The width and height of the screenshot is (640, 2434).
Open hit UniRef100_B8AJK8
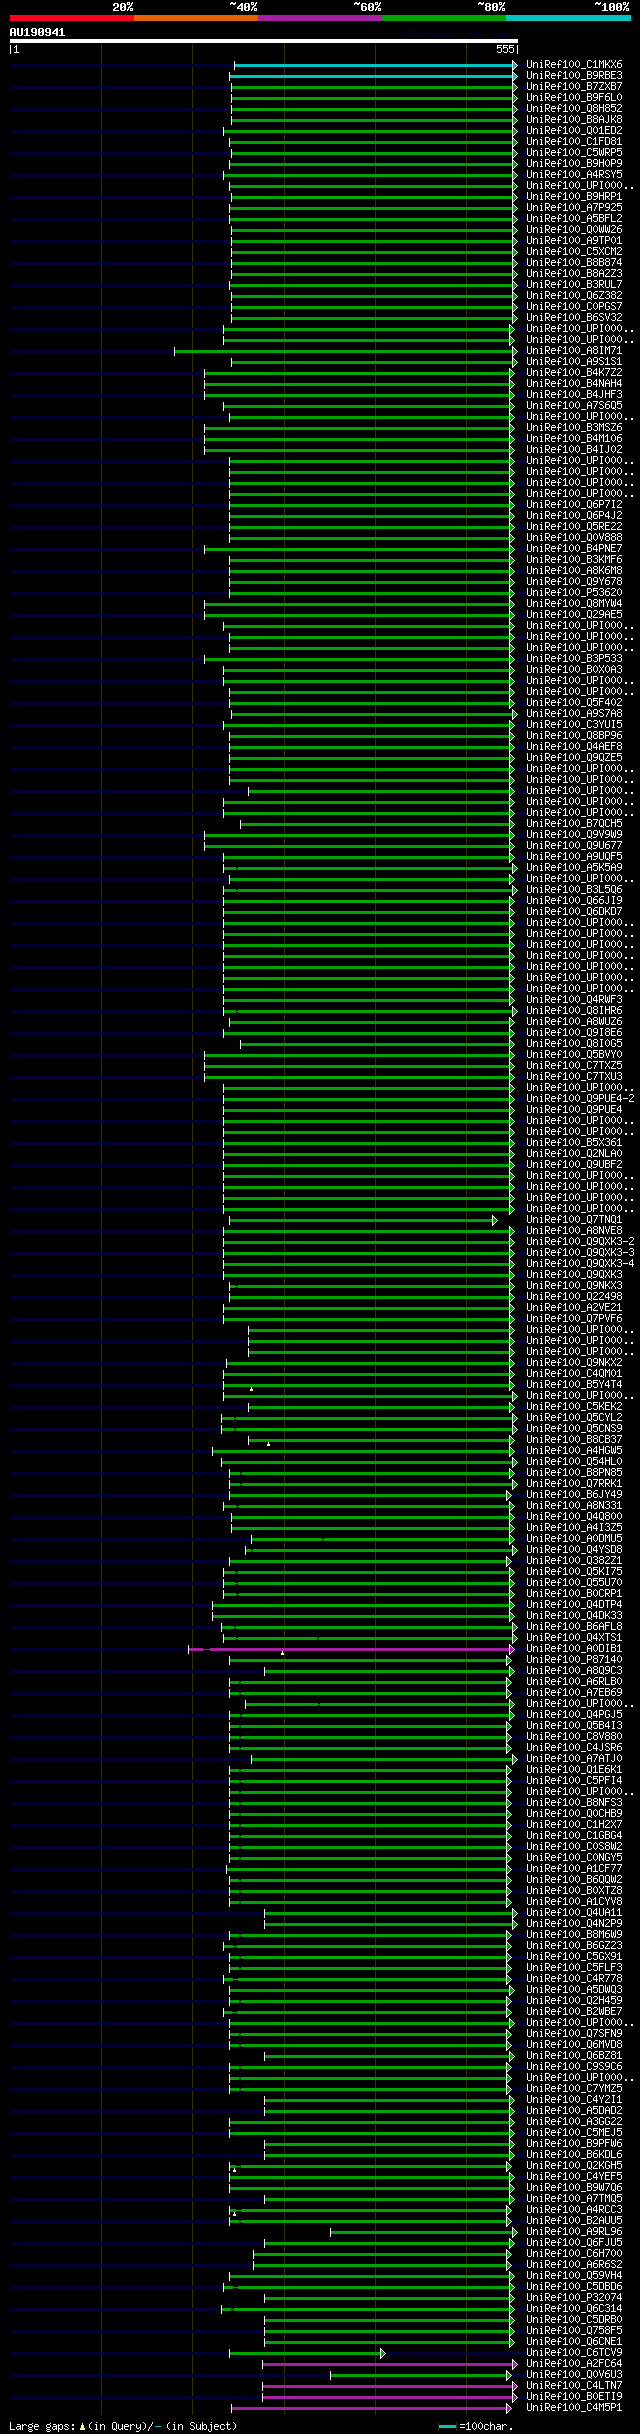coord(574,120)
